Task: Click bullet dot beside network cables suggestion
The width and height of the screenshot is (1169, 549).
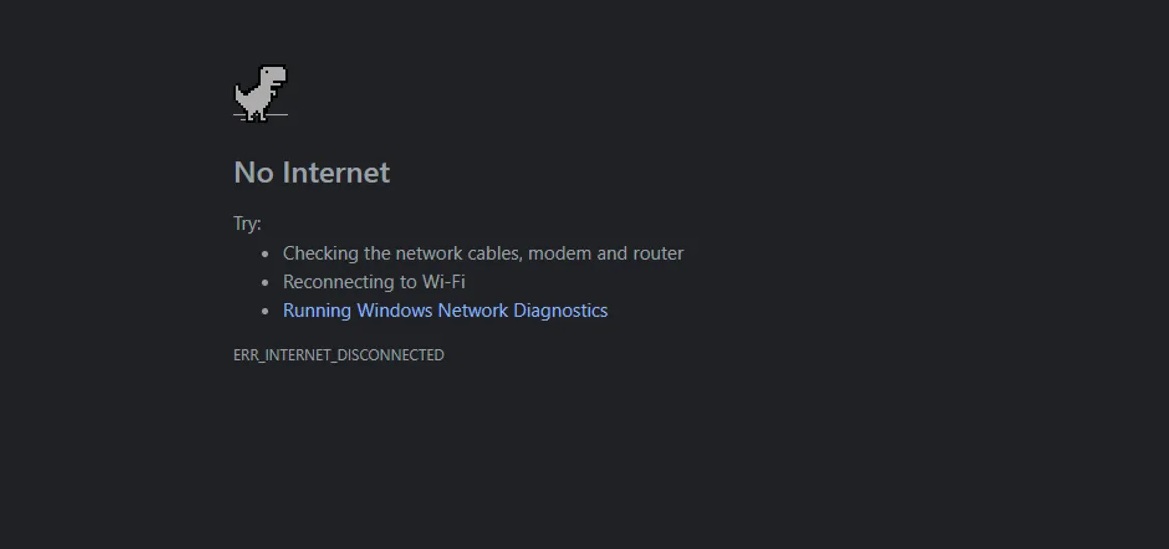Action: (x=265, y=254)
